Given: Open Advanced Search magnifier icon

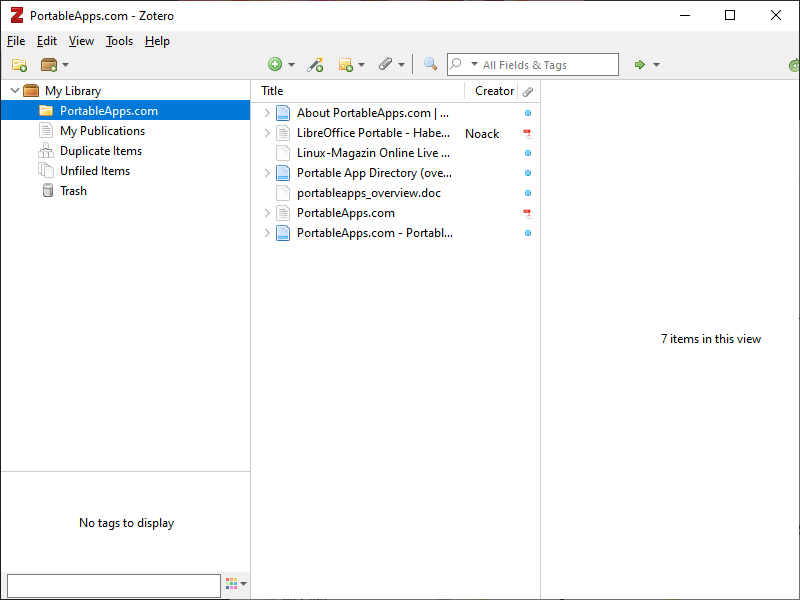Looking at the screenshot, I should pos(430,65).
